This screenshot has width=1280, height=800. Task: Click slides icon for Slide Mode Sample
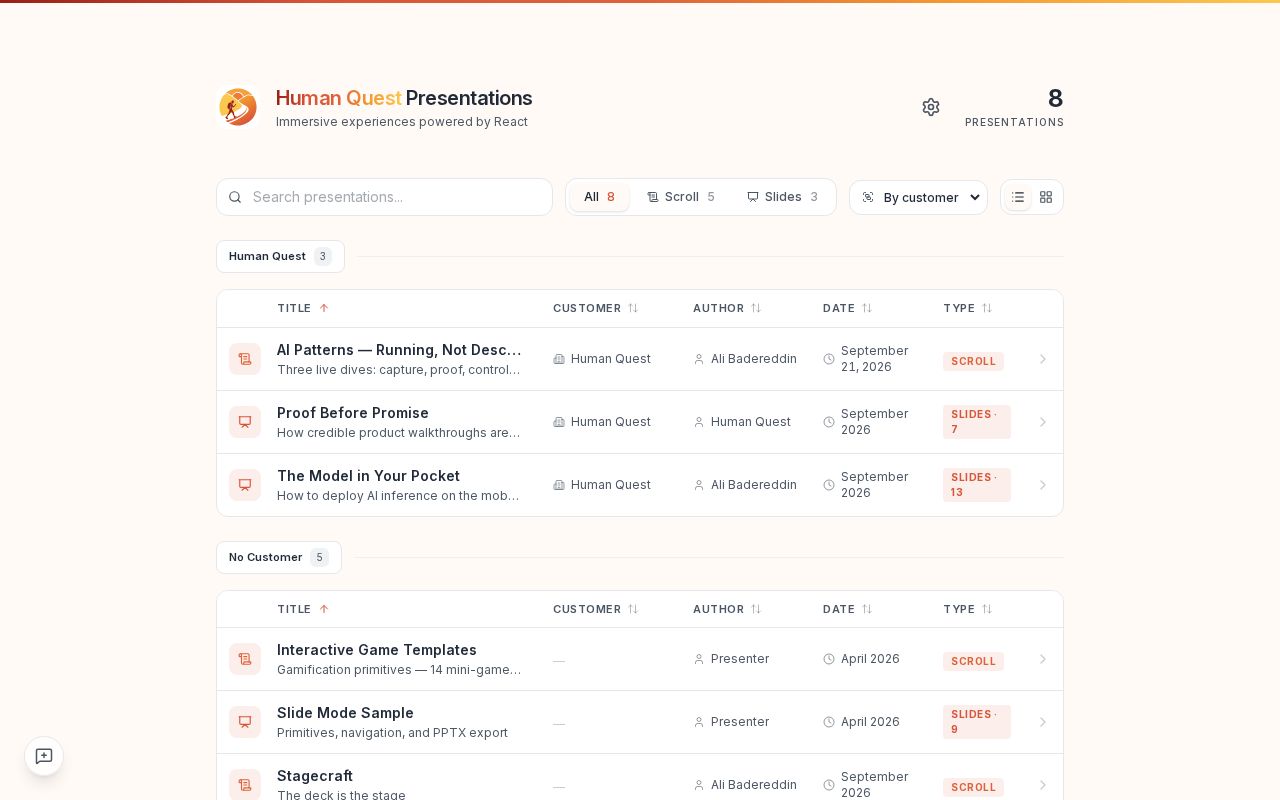coord(245,722)
